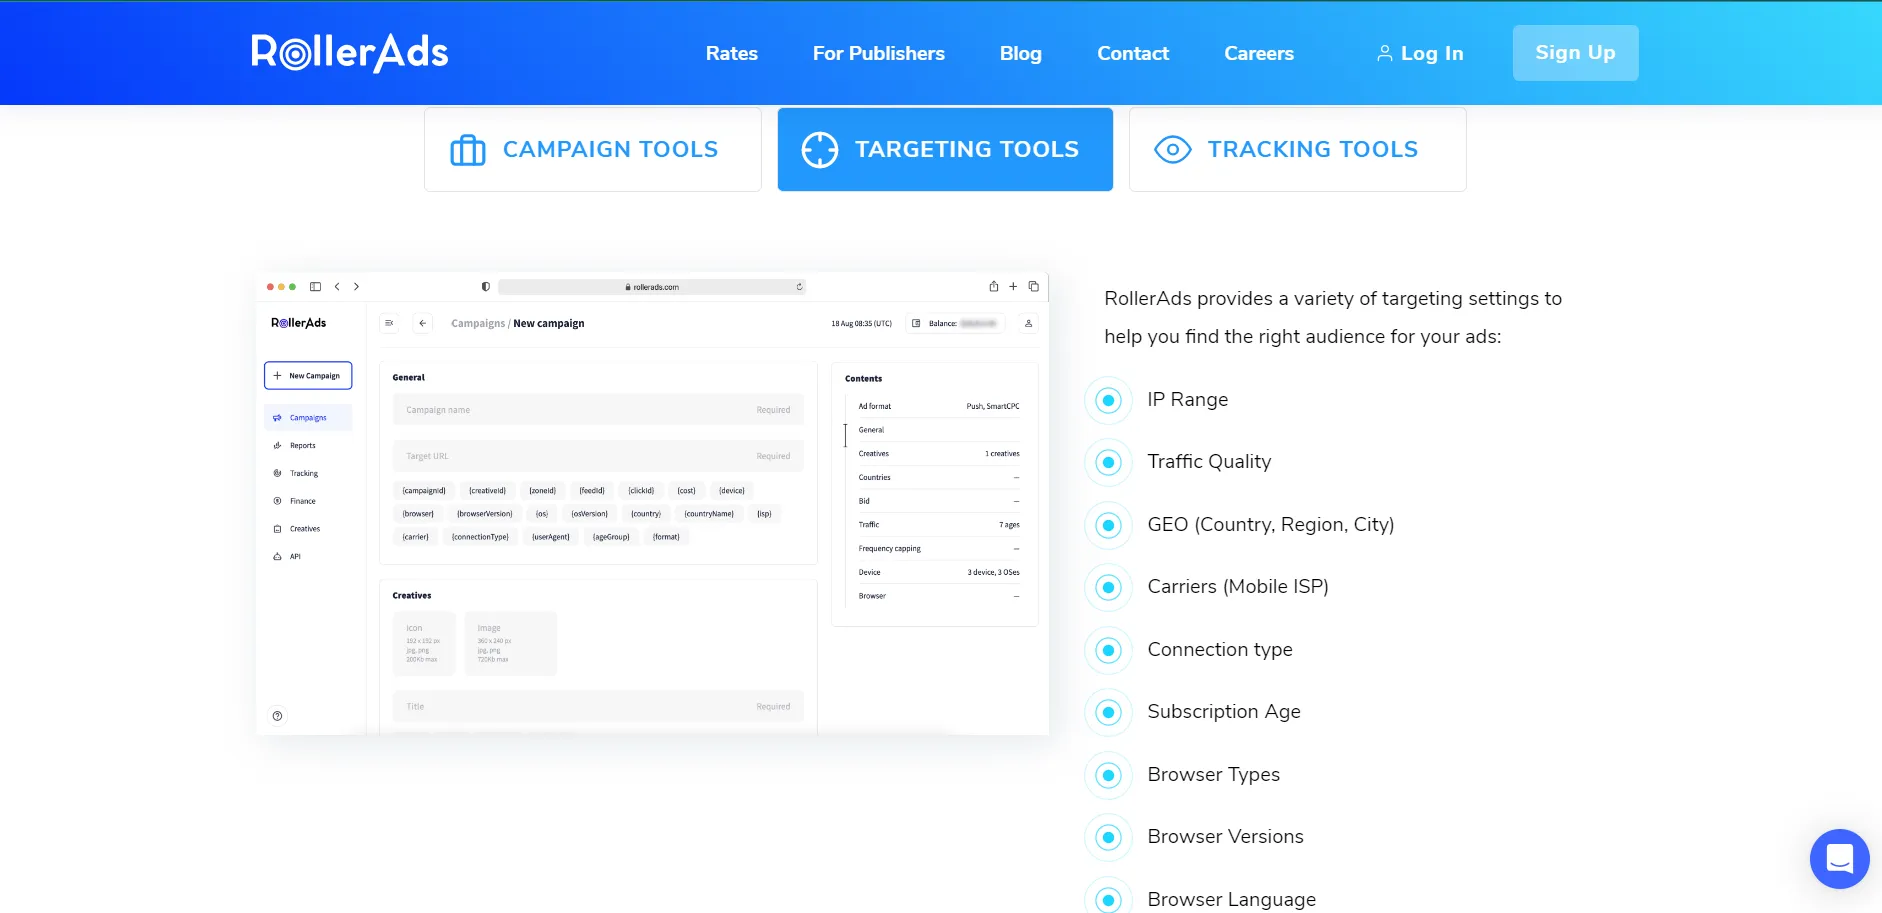The height and width of the screenshot is (913, 1882).
Task: Click the Ad format row in Contents
Action: click(x=938, y=406)
